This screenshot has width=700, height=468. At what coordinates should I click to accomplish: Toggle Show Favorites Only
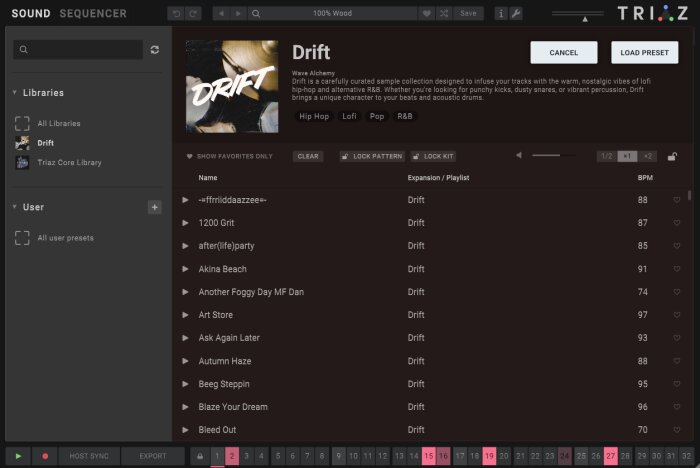229,156
